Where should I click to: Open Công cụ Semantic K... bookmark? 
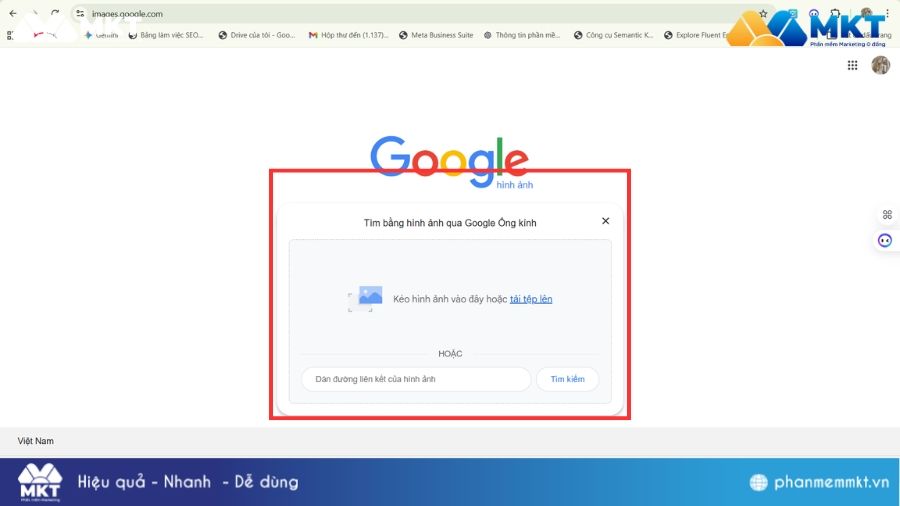coord(614,35)
